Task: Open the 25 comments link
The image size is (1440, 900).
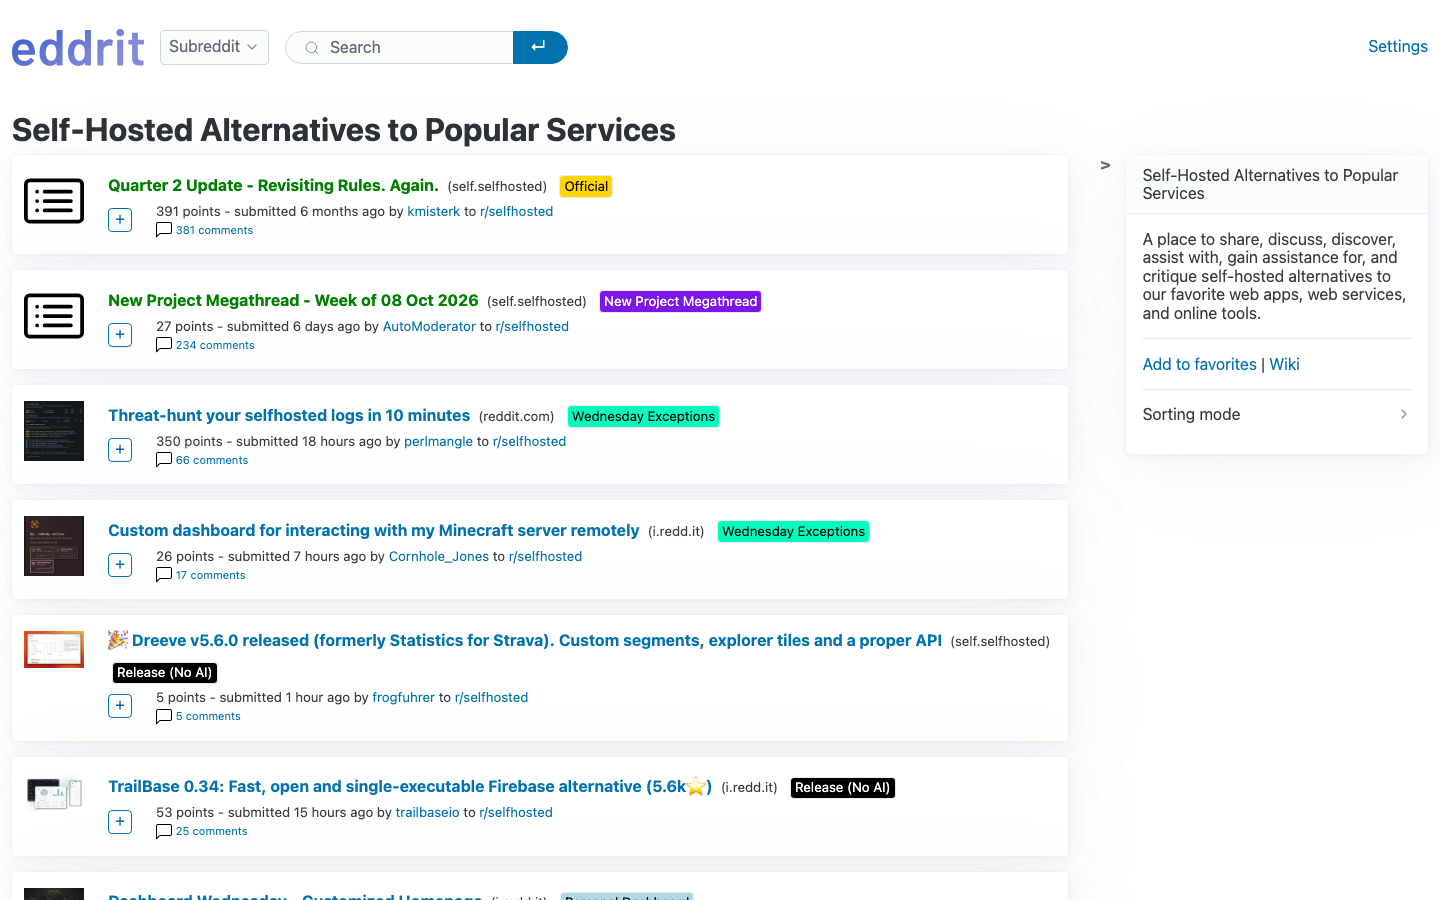Action: 211,831
